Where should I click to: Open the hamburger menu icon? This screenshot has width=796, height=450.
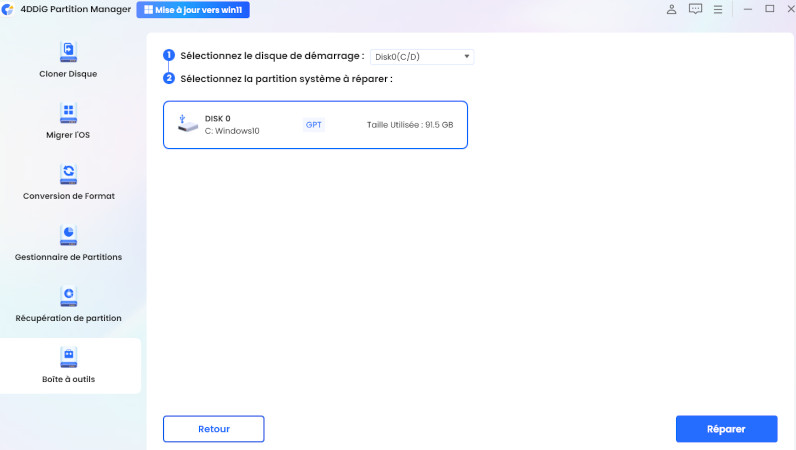pyautogui.click(x=718, y=9)
